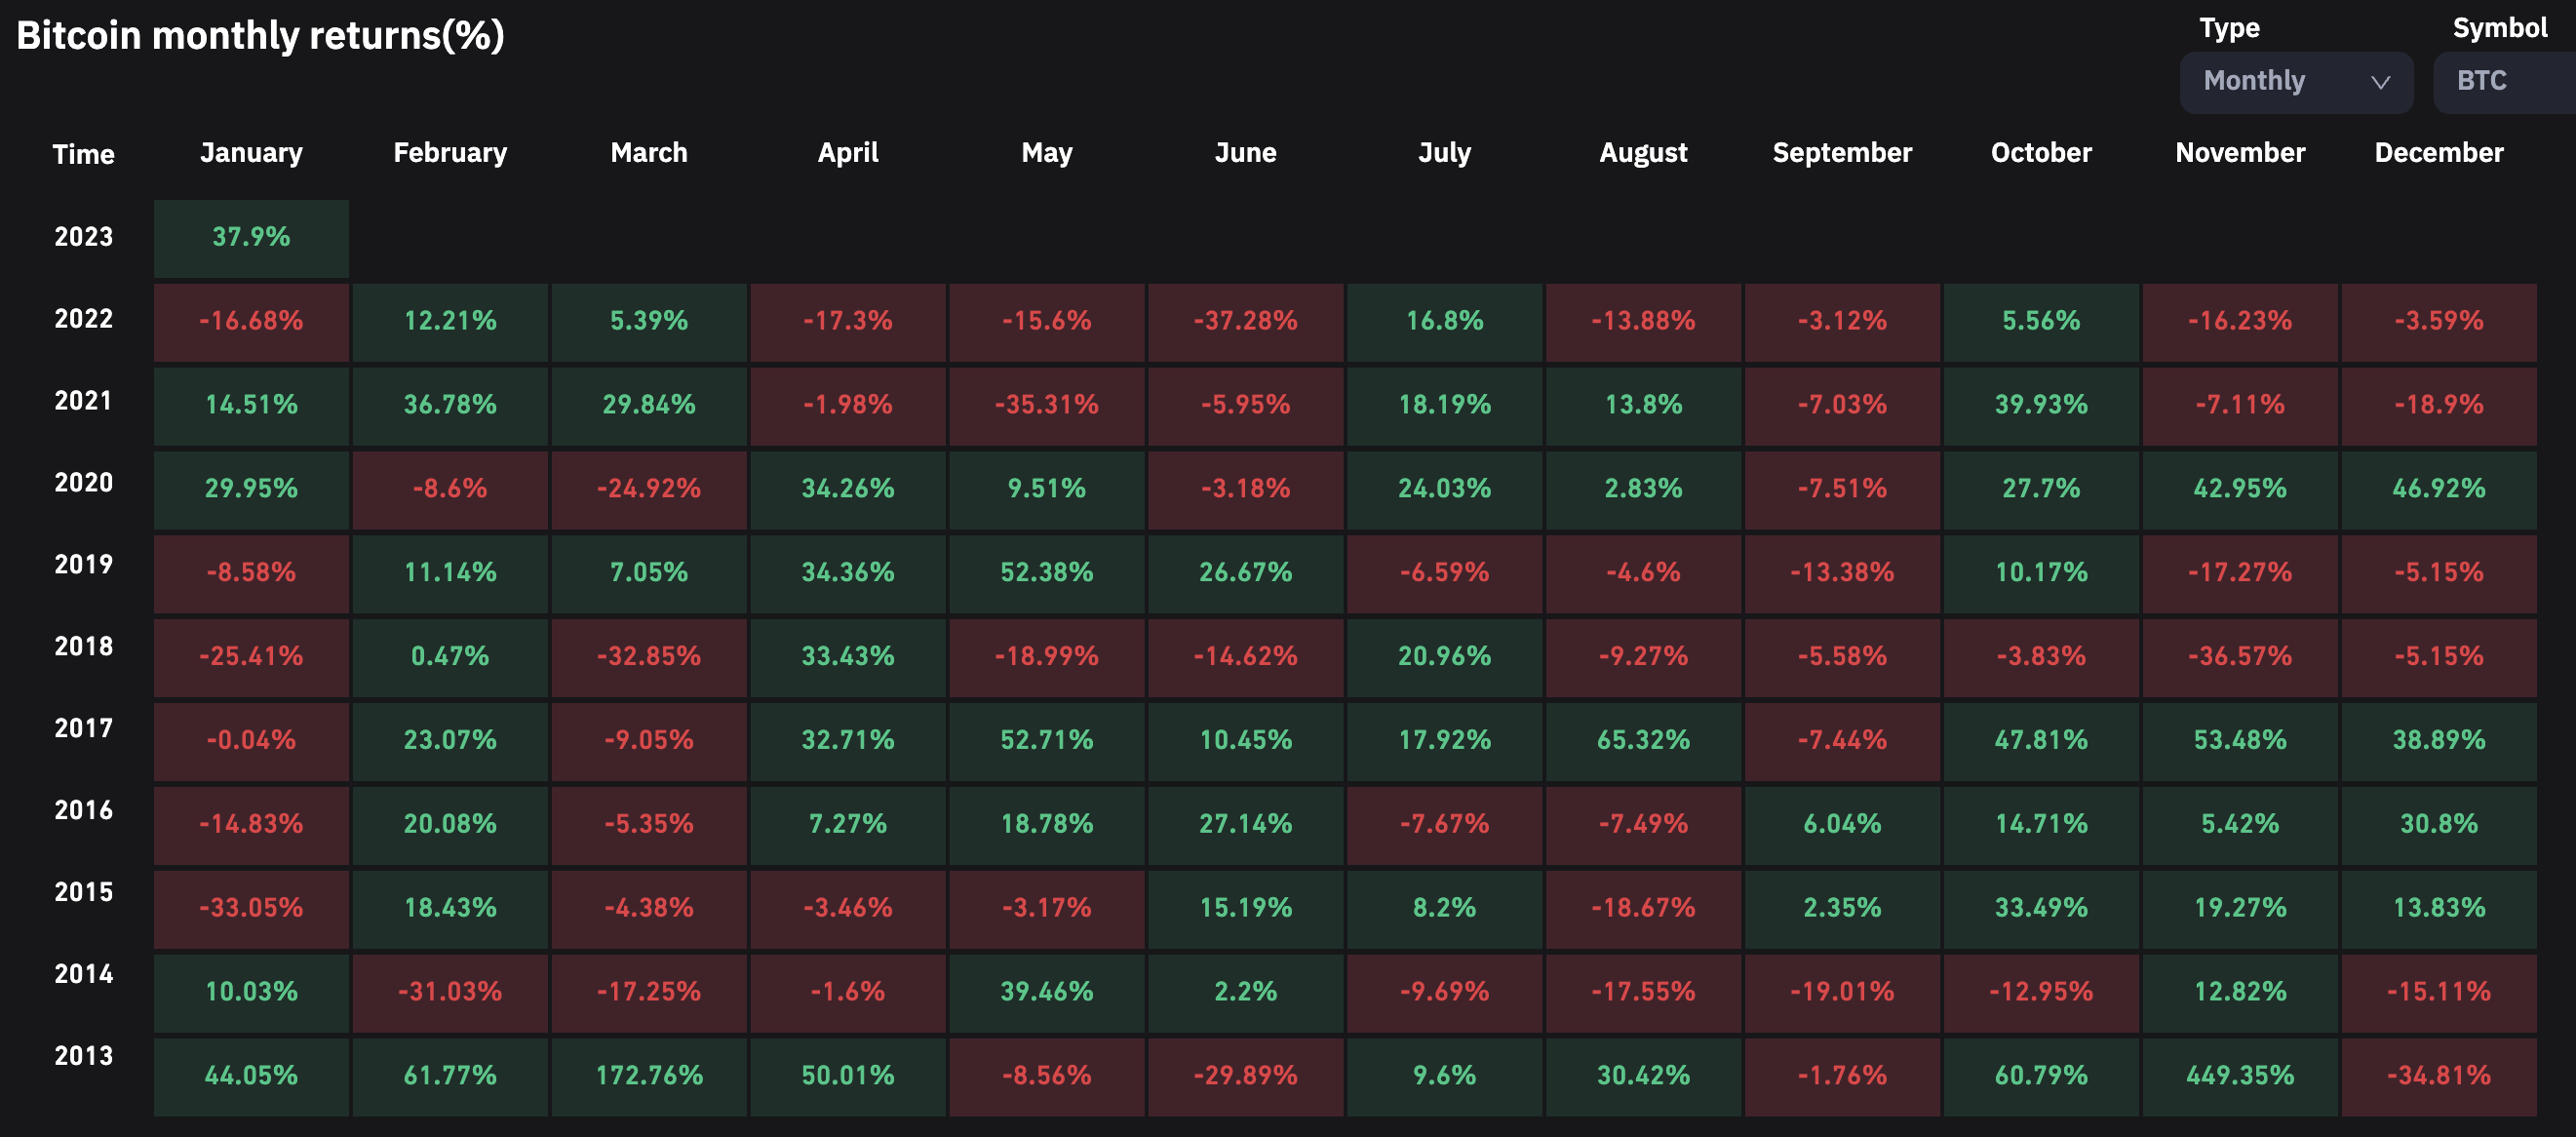
Task: Click the -37.28% June 2022 cell
Action: (1245, 322)
